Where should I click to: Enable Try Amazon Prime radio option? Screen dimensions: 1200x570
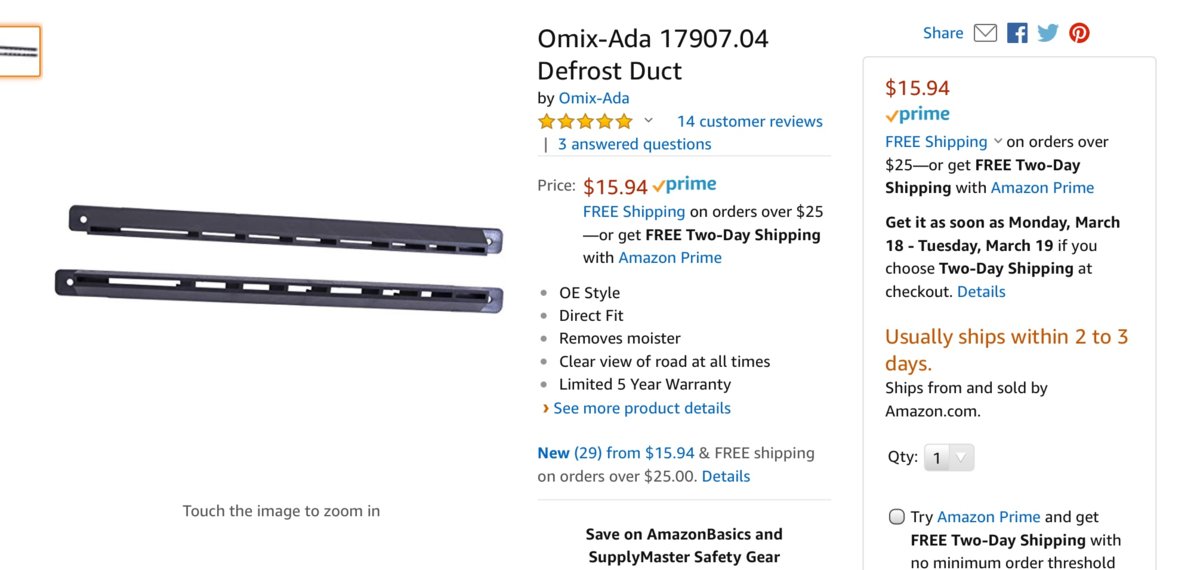[896, 517]
